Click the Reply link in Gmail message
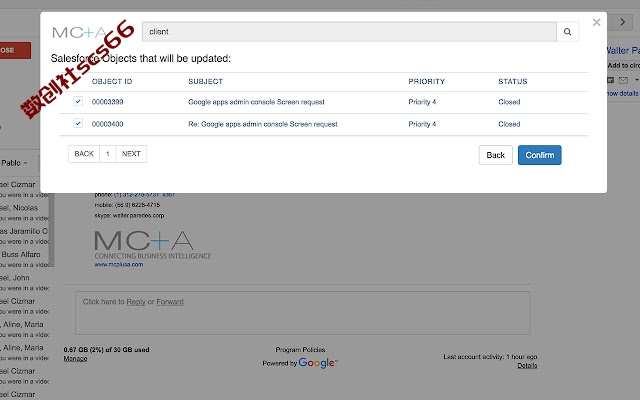Viewport: 640px width, 400px height. (136, 302)
